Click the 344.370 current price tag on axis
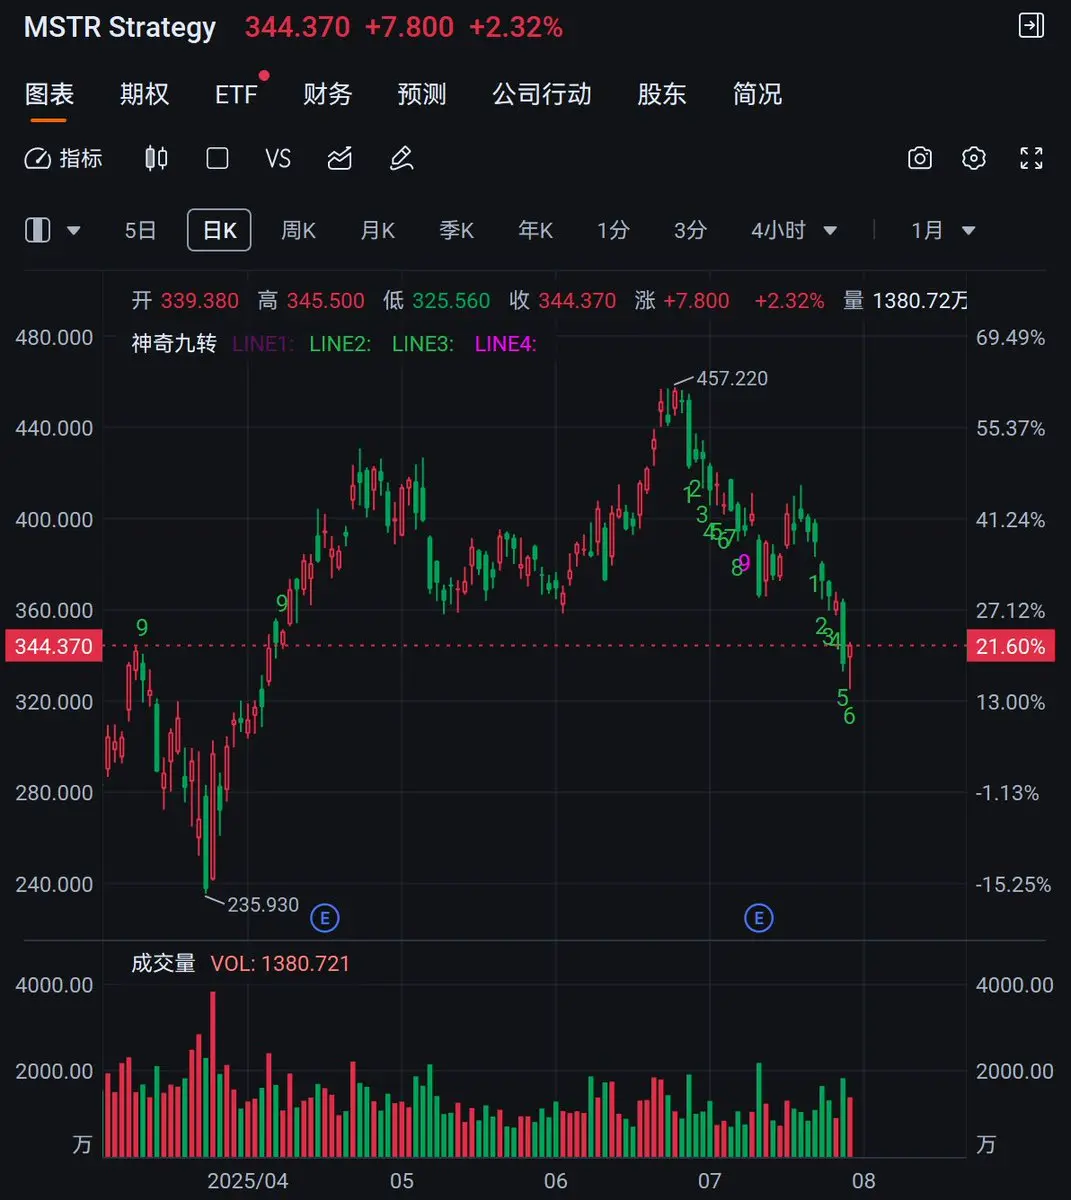 [53, 646]
